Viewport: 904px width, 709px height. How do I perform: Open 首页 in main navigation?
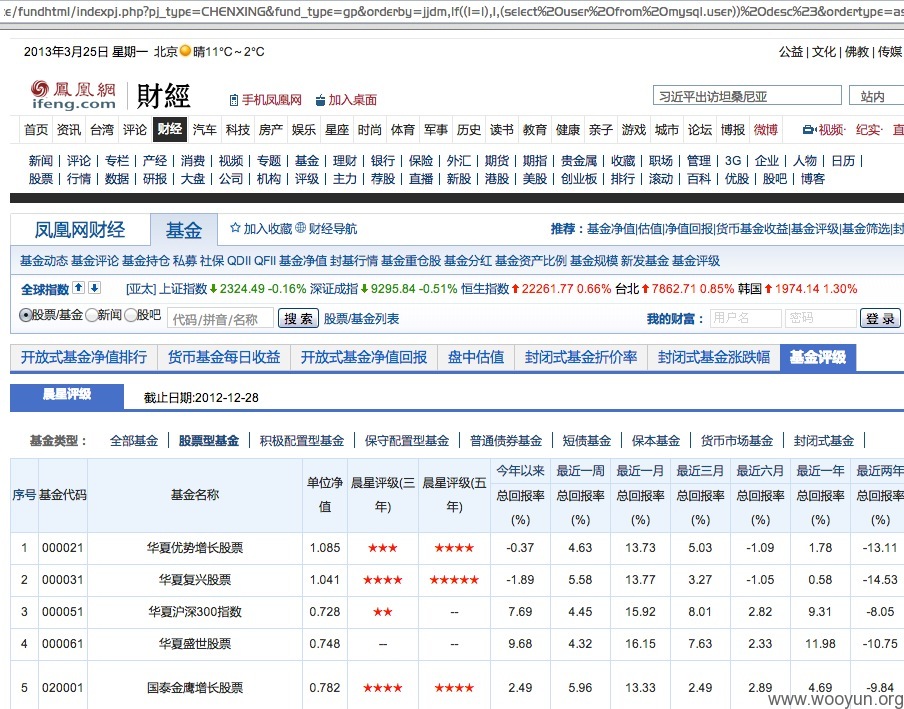click(x=36, y=130)
